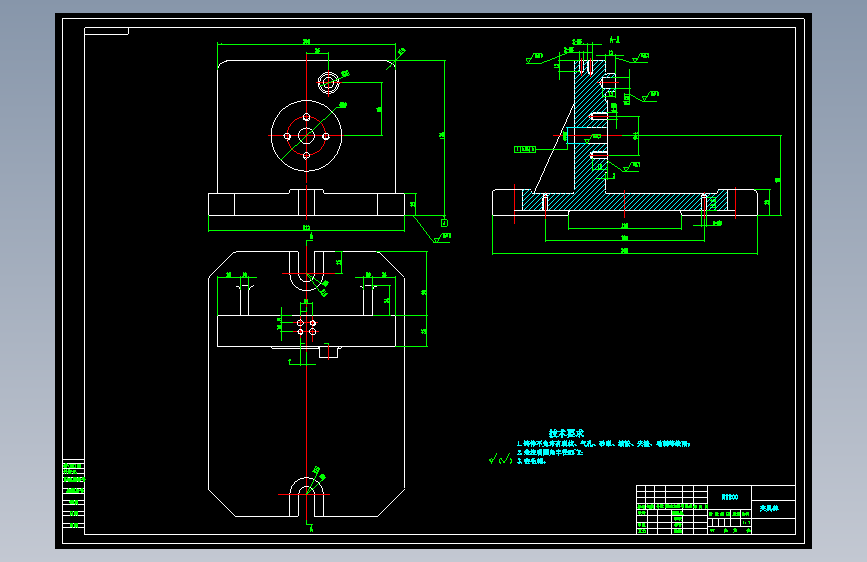
Task: Click the third technical requirement note line
Action: [531, 461]
